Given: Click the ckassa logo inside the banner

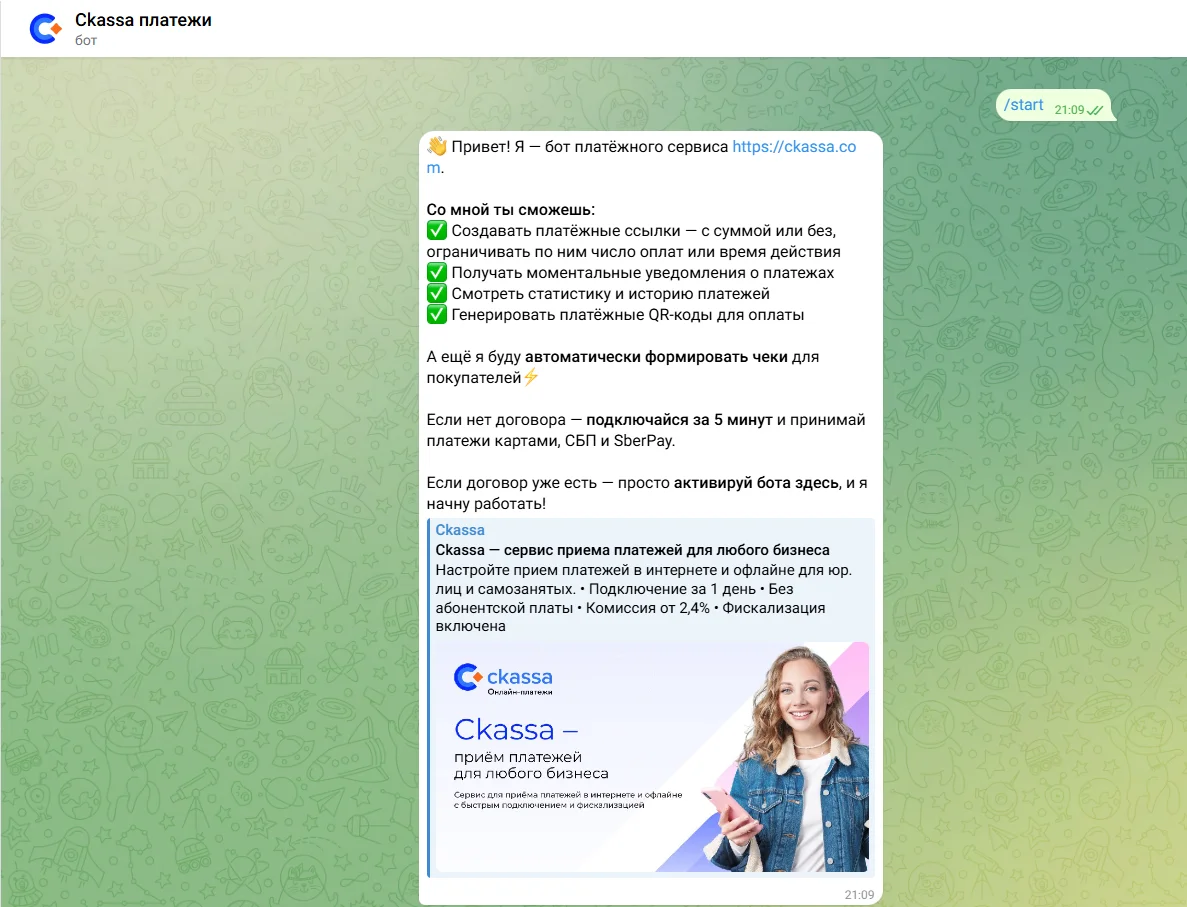Looking at the screenshot, I should [x=503, y=678].
